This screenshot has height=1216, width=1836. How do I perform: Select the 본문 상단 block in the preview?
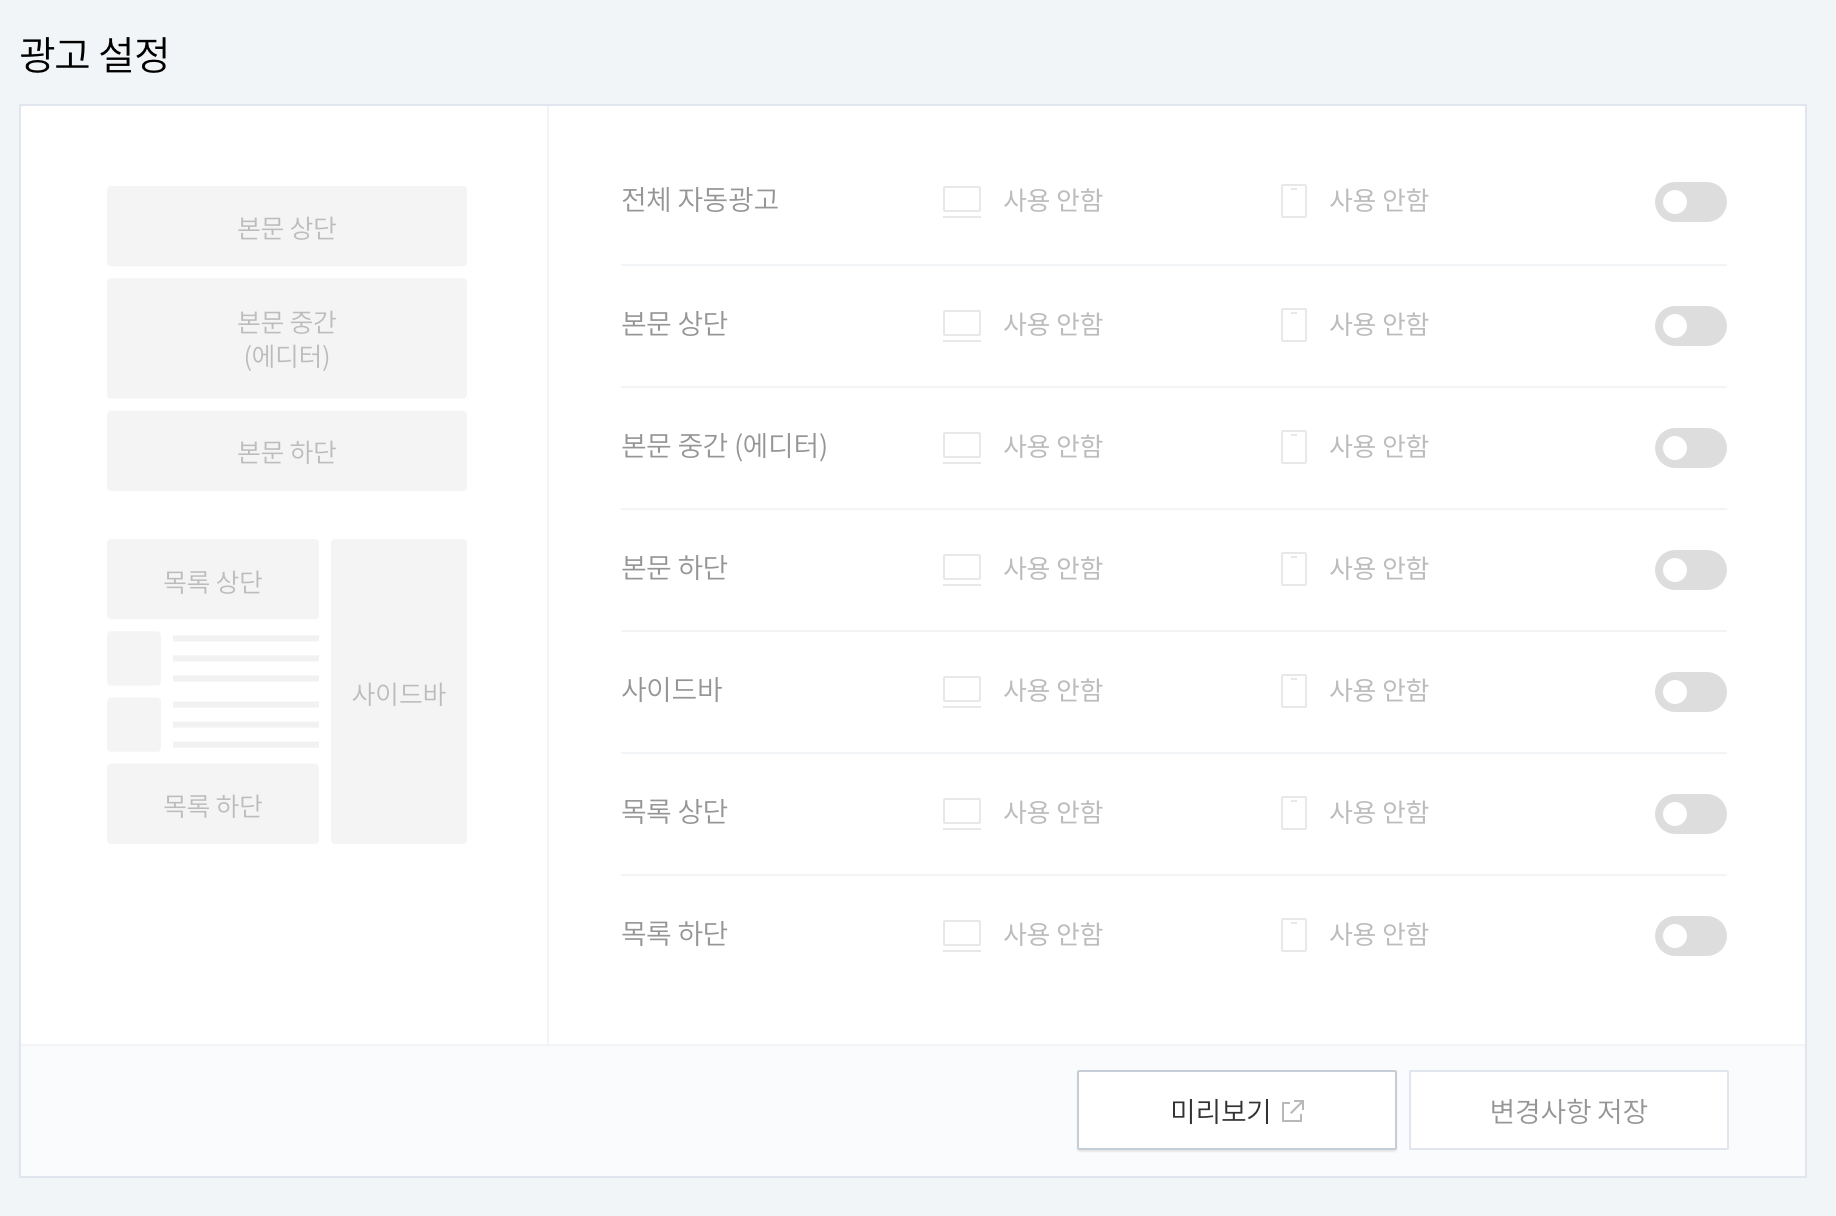pos(286,225)
